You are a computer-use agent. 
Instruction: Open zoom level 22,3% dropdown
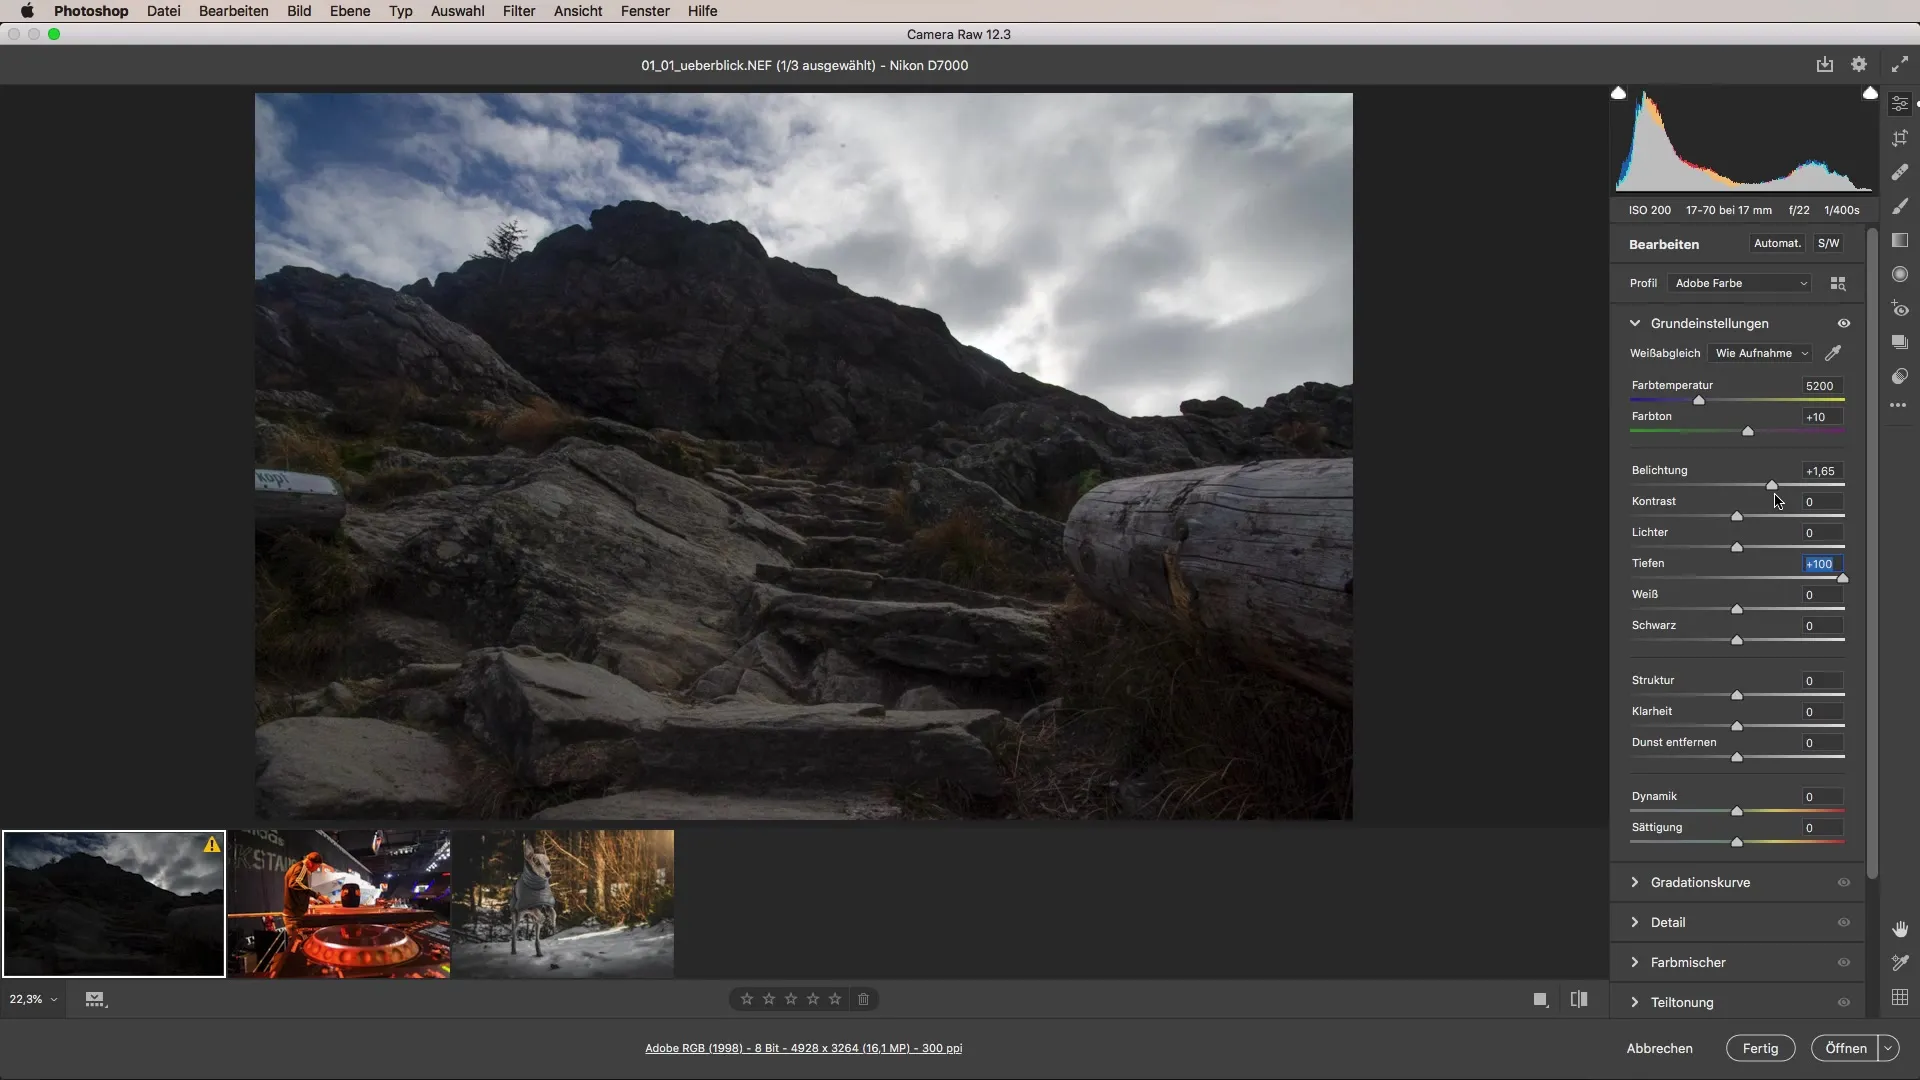[x=33, y=1000]
